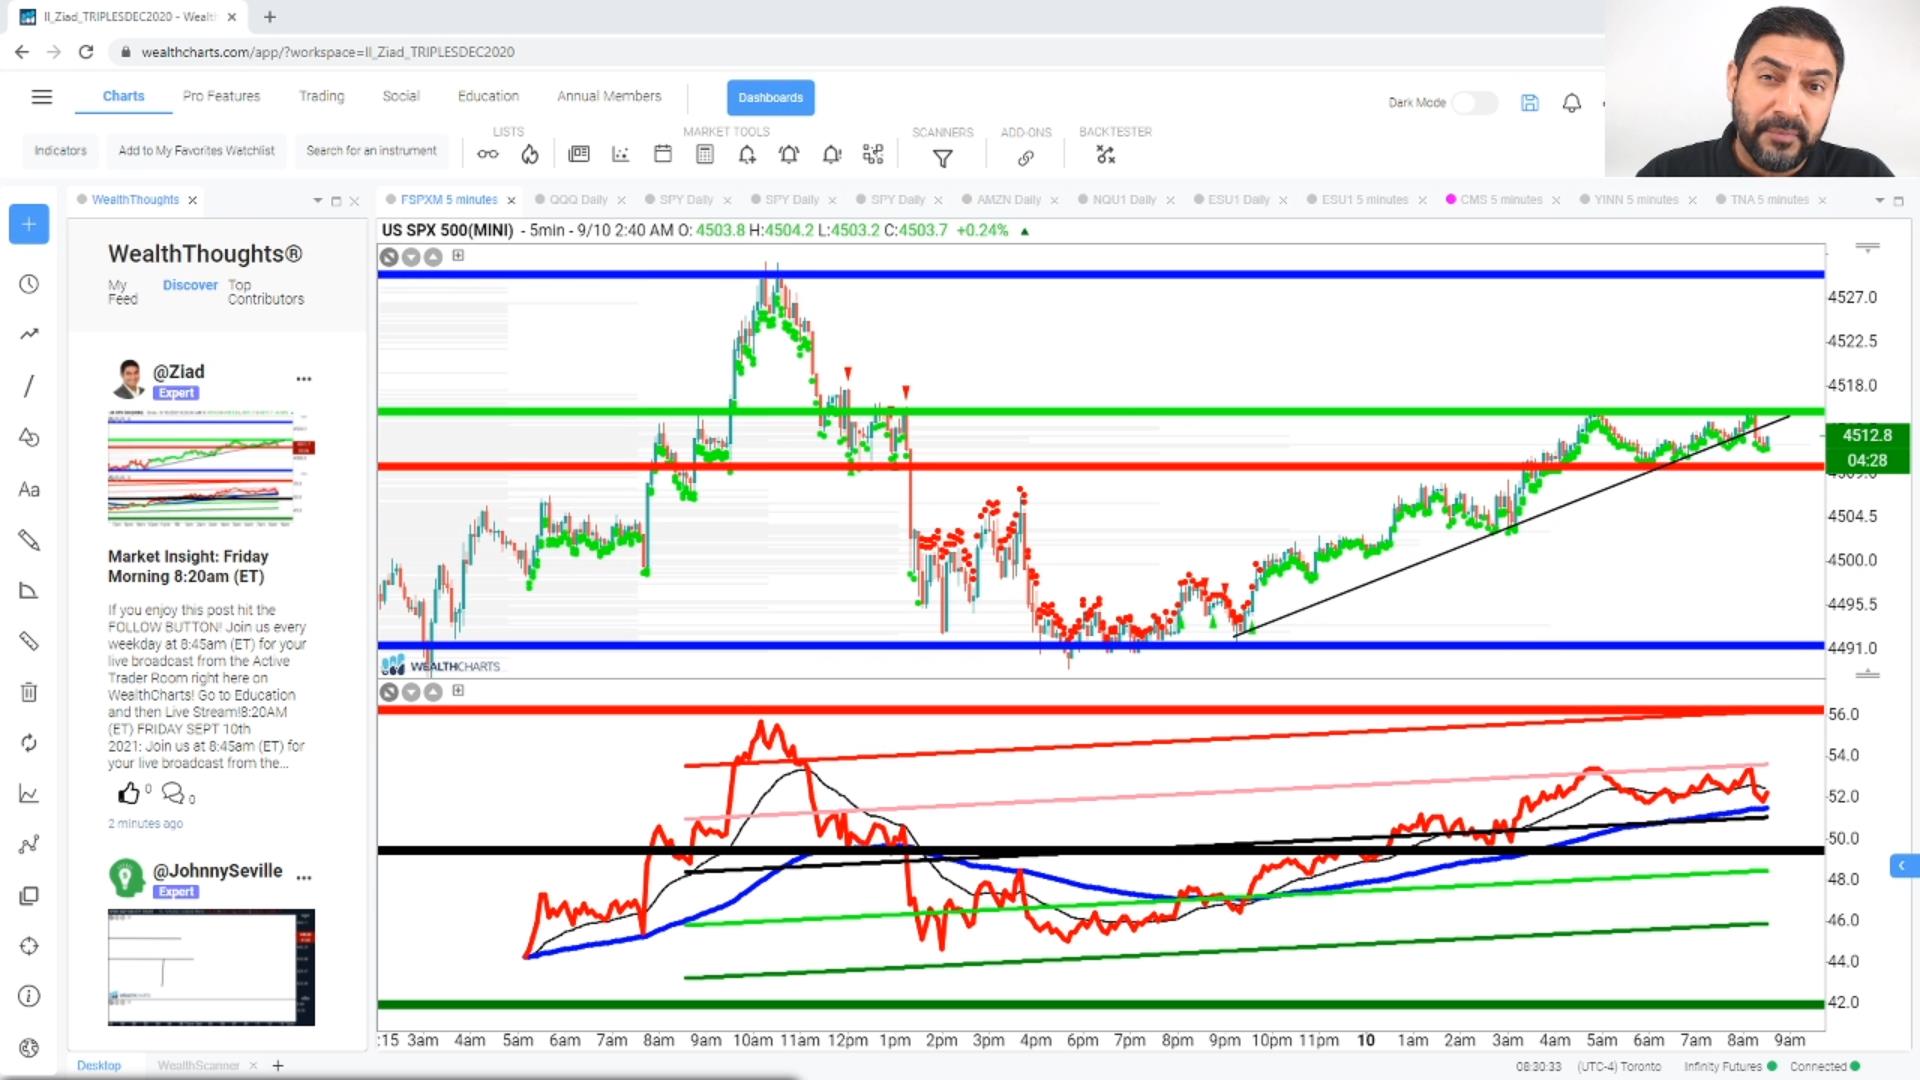1920x1080 pixels.
Task: Open the calendar market tool icon
Action: [x=662, y=154]
